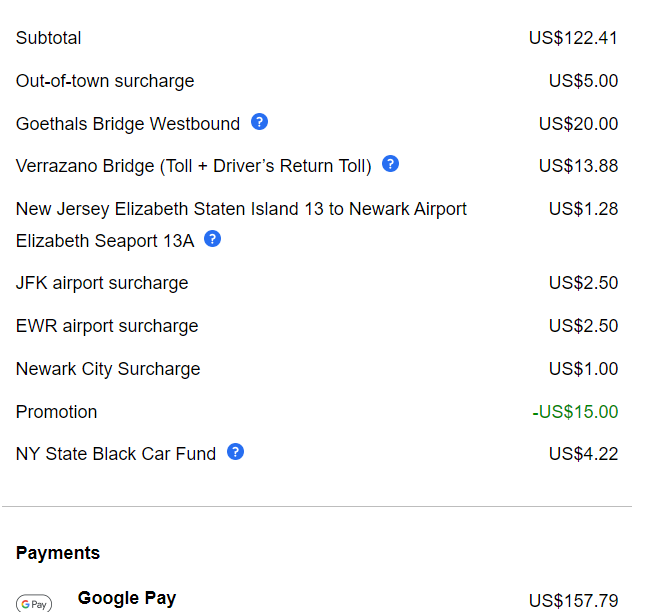Click Goethals Bridge Westbound label
Image resolution: width=653 pixels, height=612 pixels.
click(x=128, y=124)
